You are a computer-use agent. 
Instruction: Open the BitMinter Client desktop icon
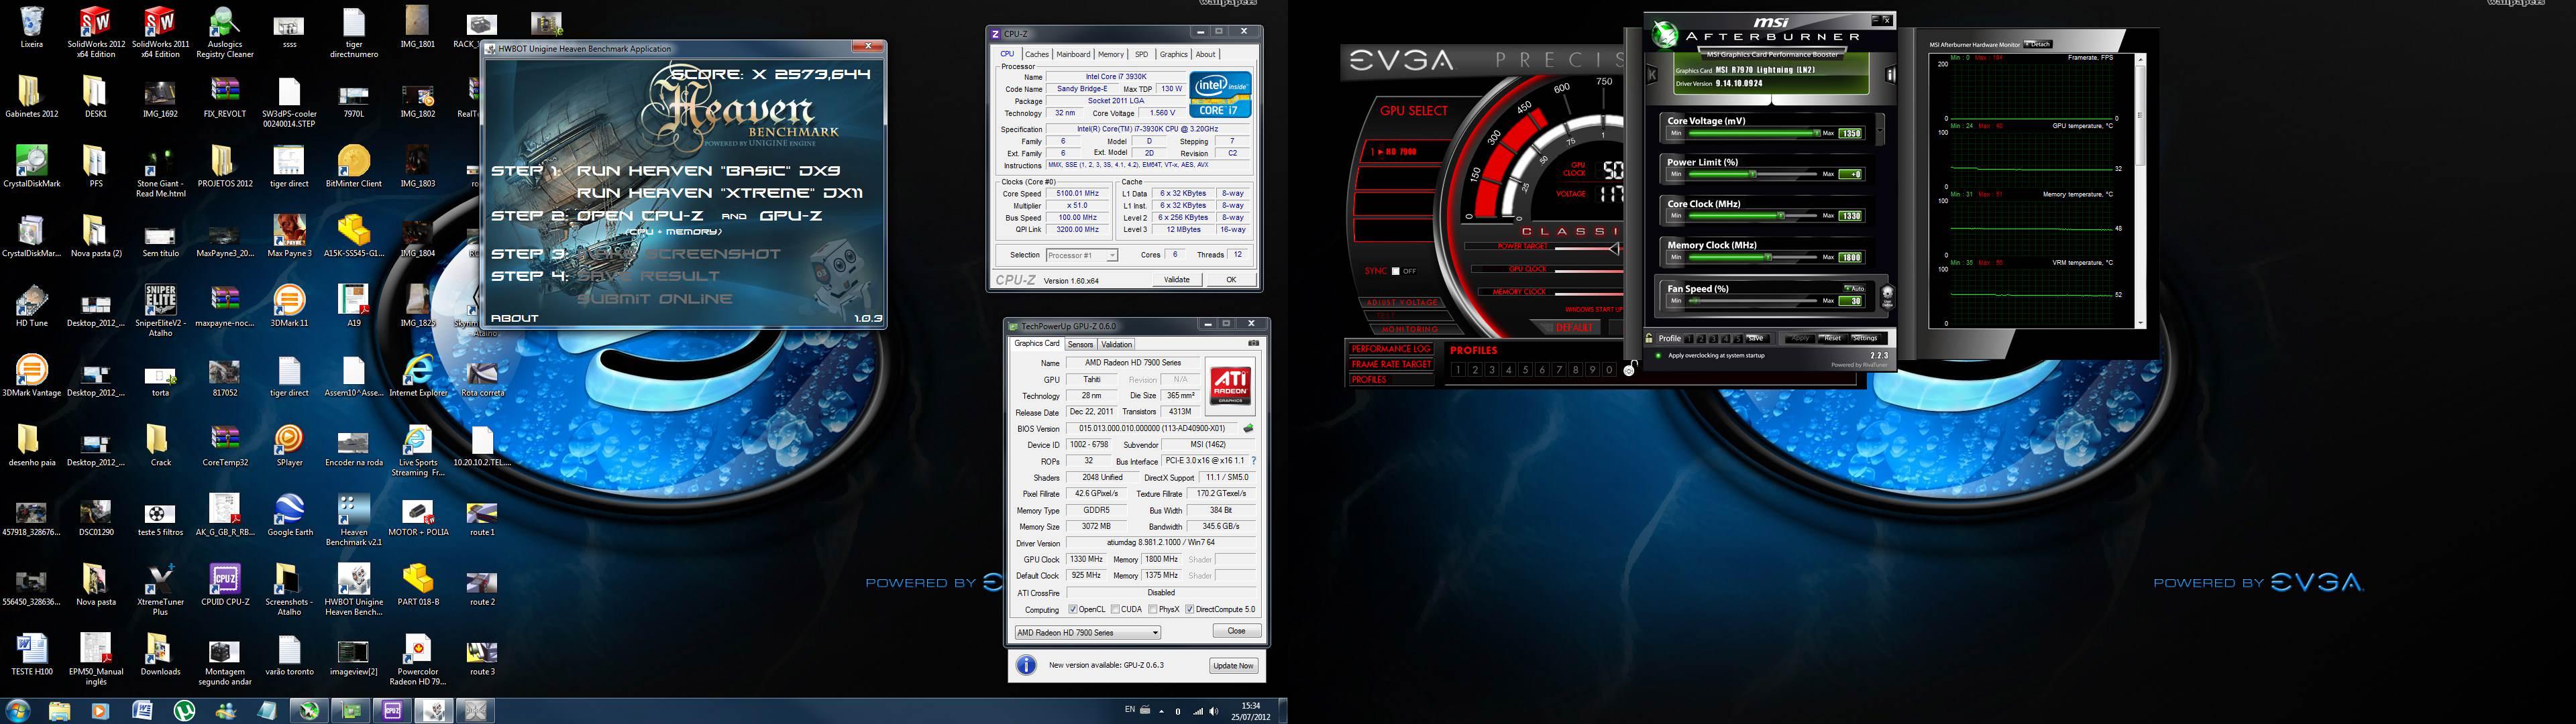[354, 166]
